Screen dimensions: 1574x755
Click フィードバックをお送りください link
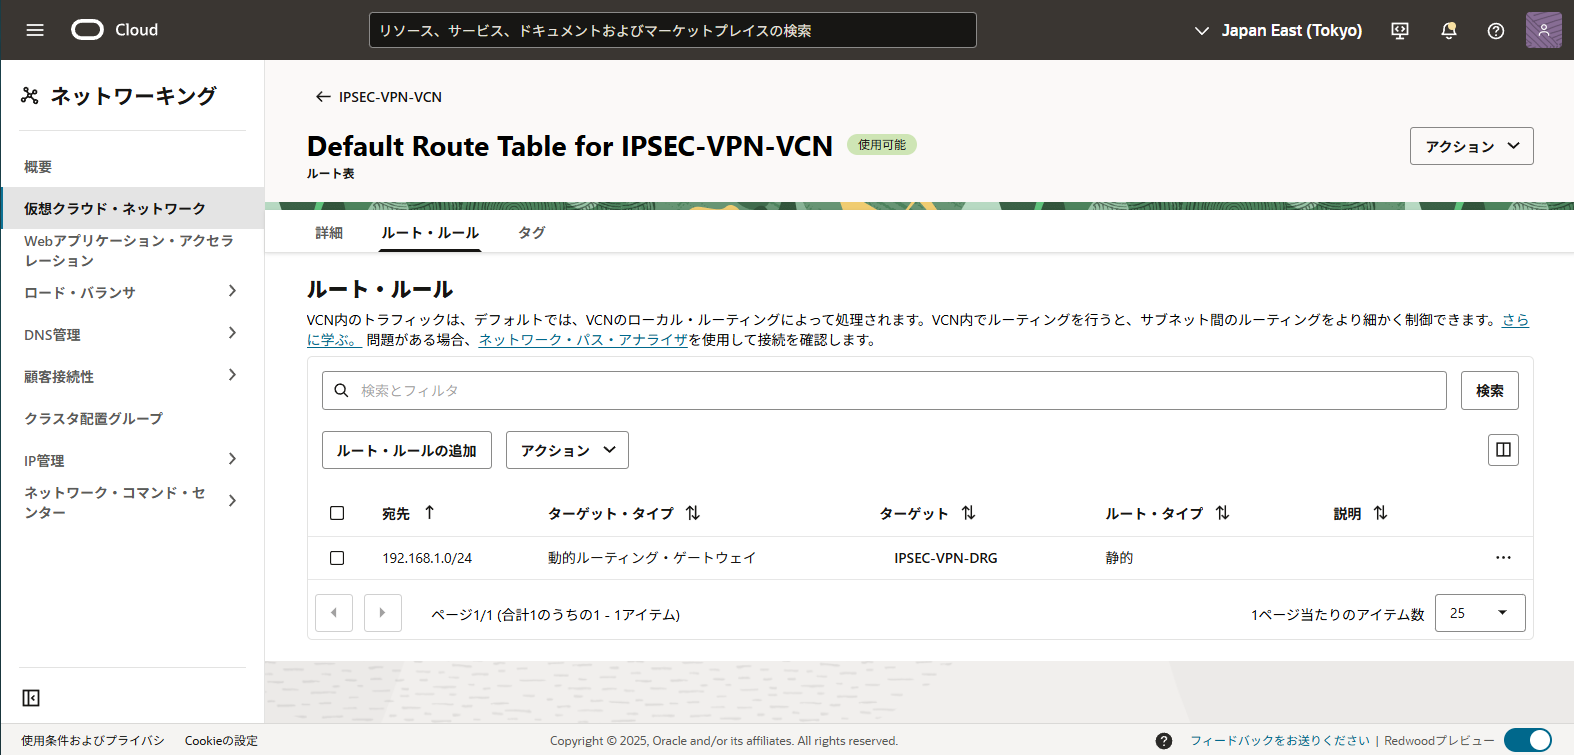(x=1280, y=741)
